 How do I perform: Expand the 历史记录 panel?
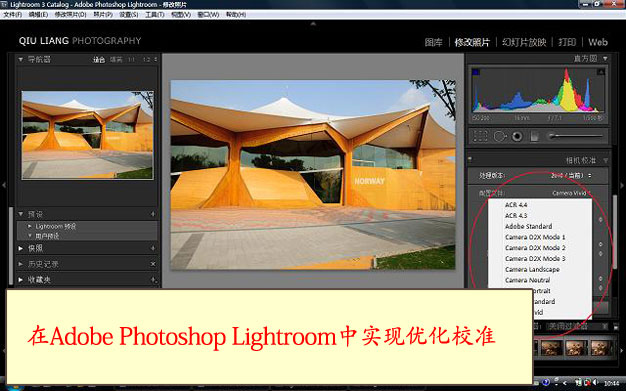(x=20, y=264)
